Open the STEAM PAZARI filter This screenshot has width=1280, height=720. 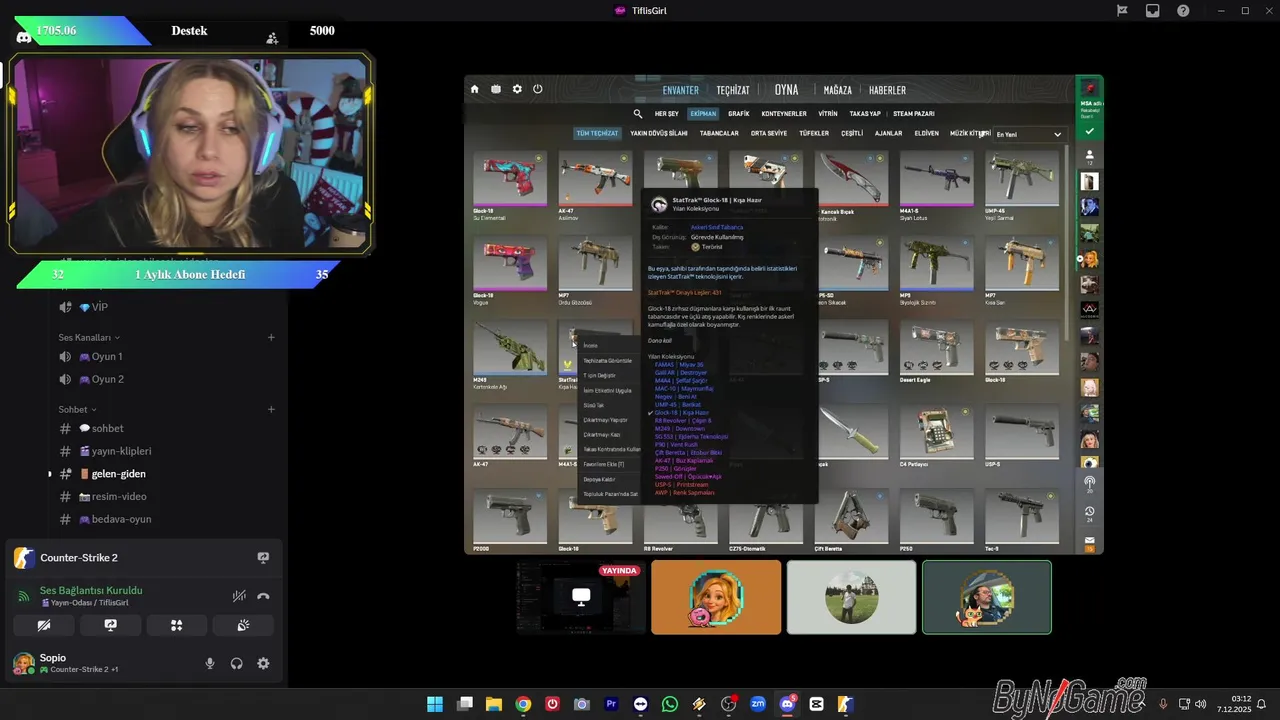point(914,114)
